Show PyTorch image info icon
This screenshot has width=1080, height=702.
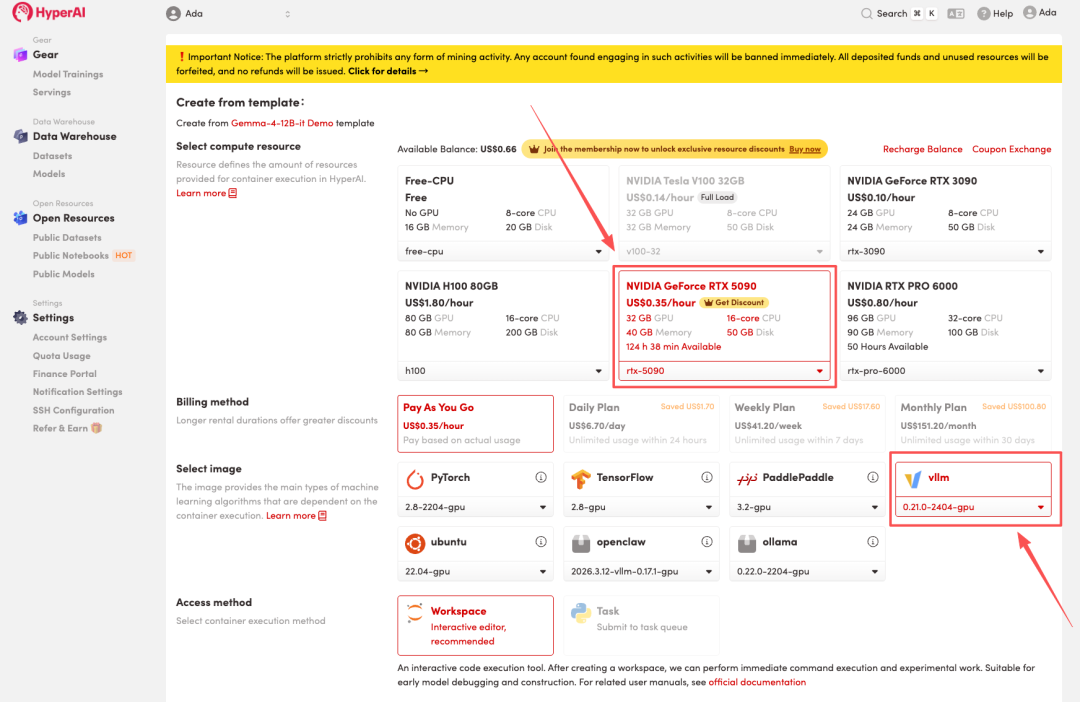pyautogui.click(x=541, y=477)
